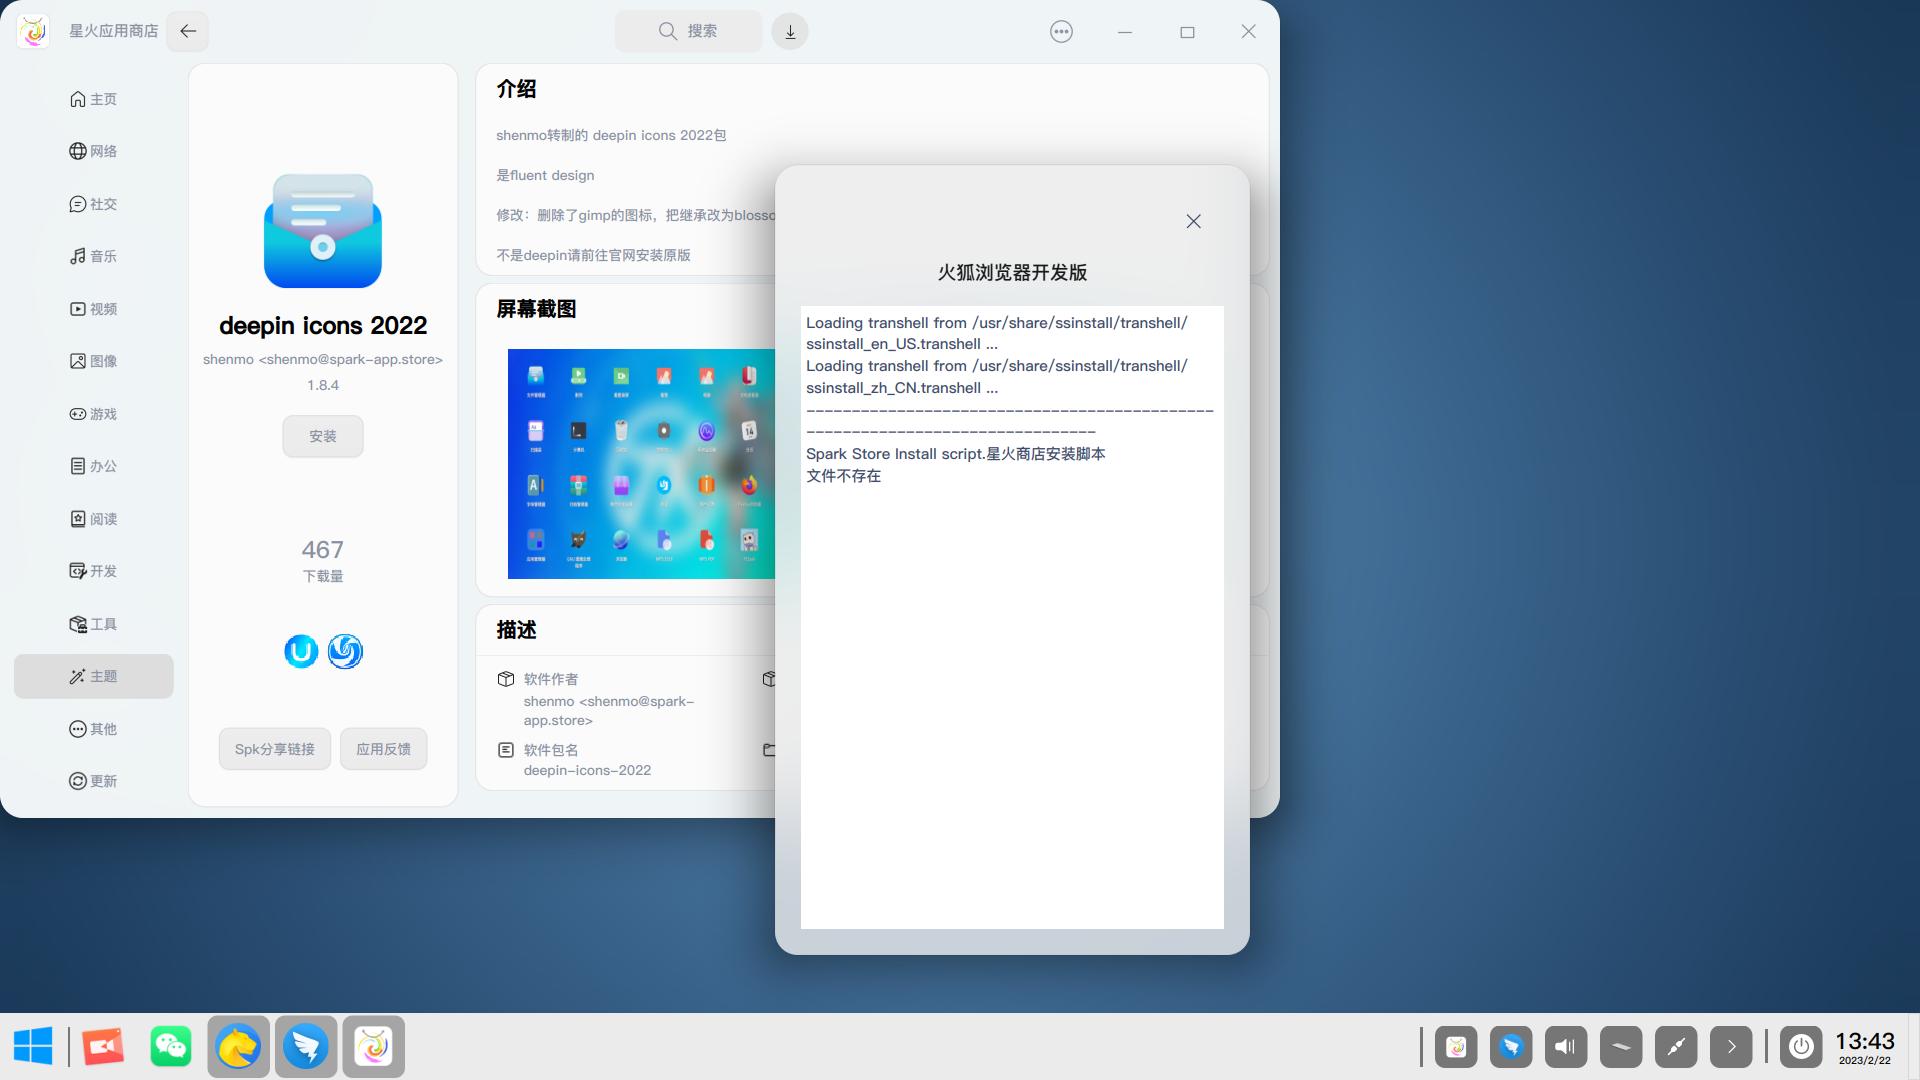The image size is (1920, 1080).
Task: Open the 更新 page in the sidebar
Action: pyautogui.click(x=95, y=781)
